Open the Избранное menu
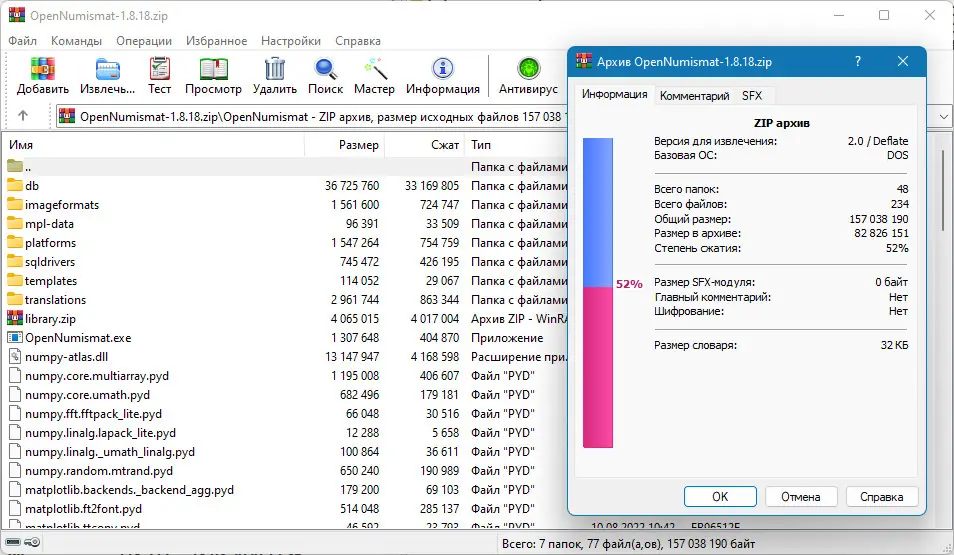 point(217,41)
